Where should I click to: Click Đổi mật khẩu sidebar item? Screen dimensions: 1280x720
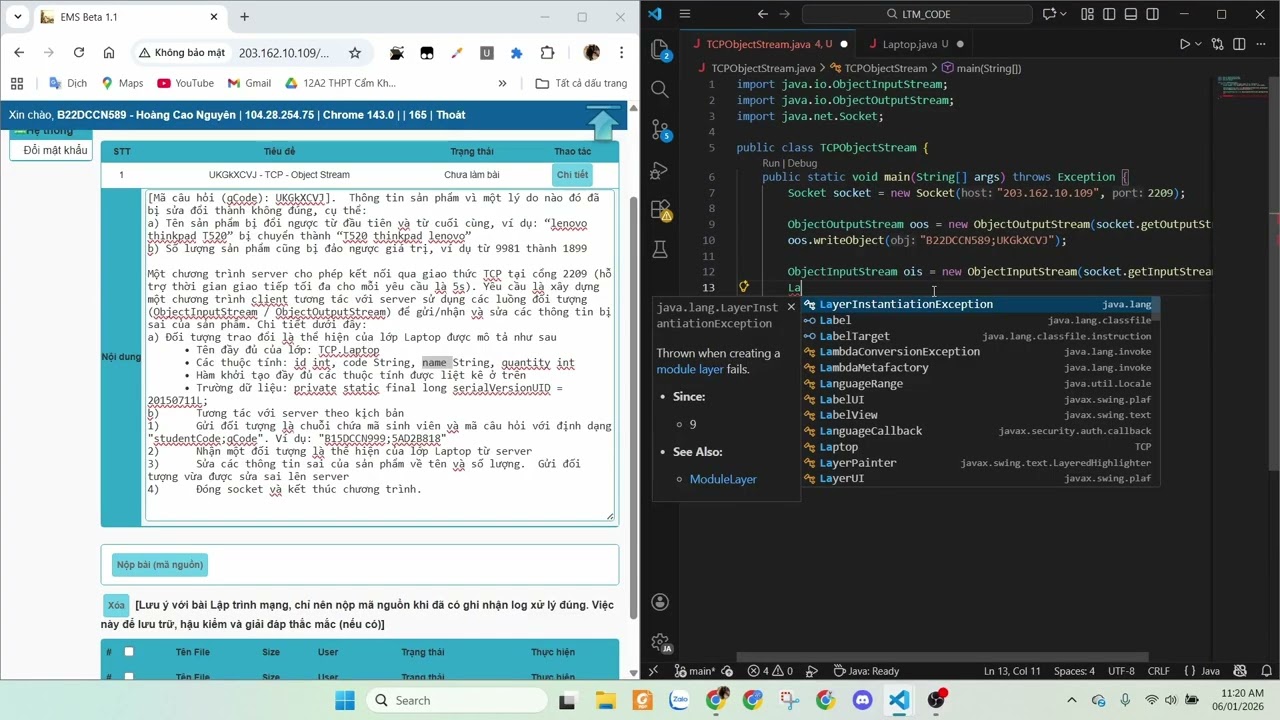[x=55, y=150]
